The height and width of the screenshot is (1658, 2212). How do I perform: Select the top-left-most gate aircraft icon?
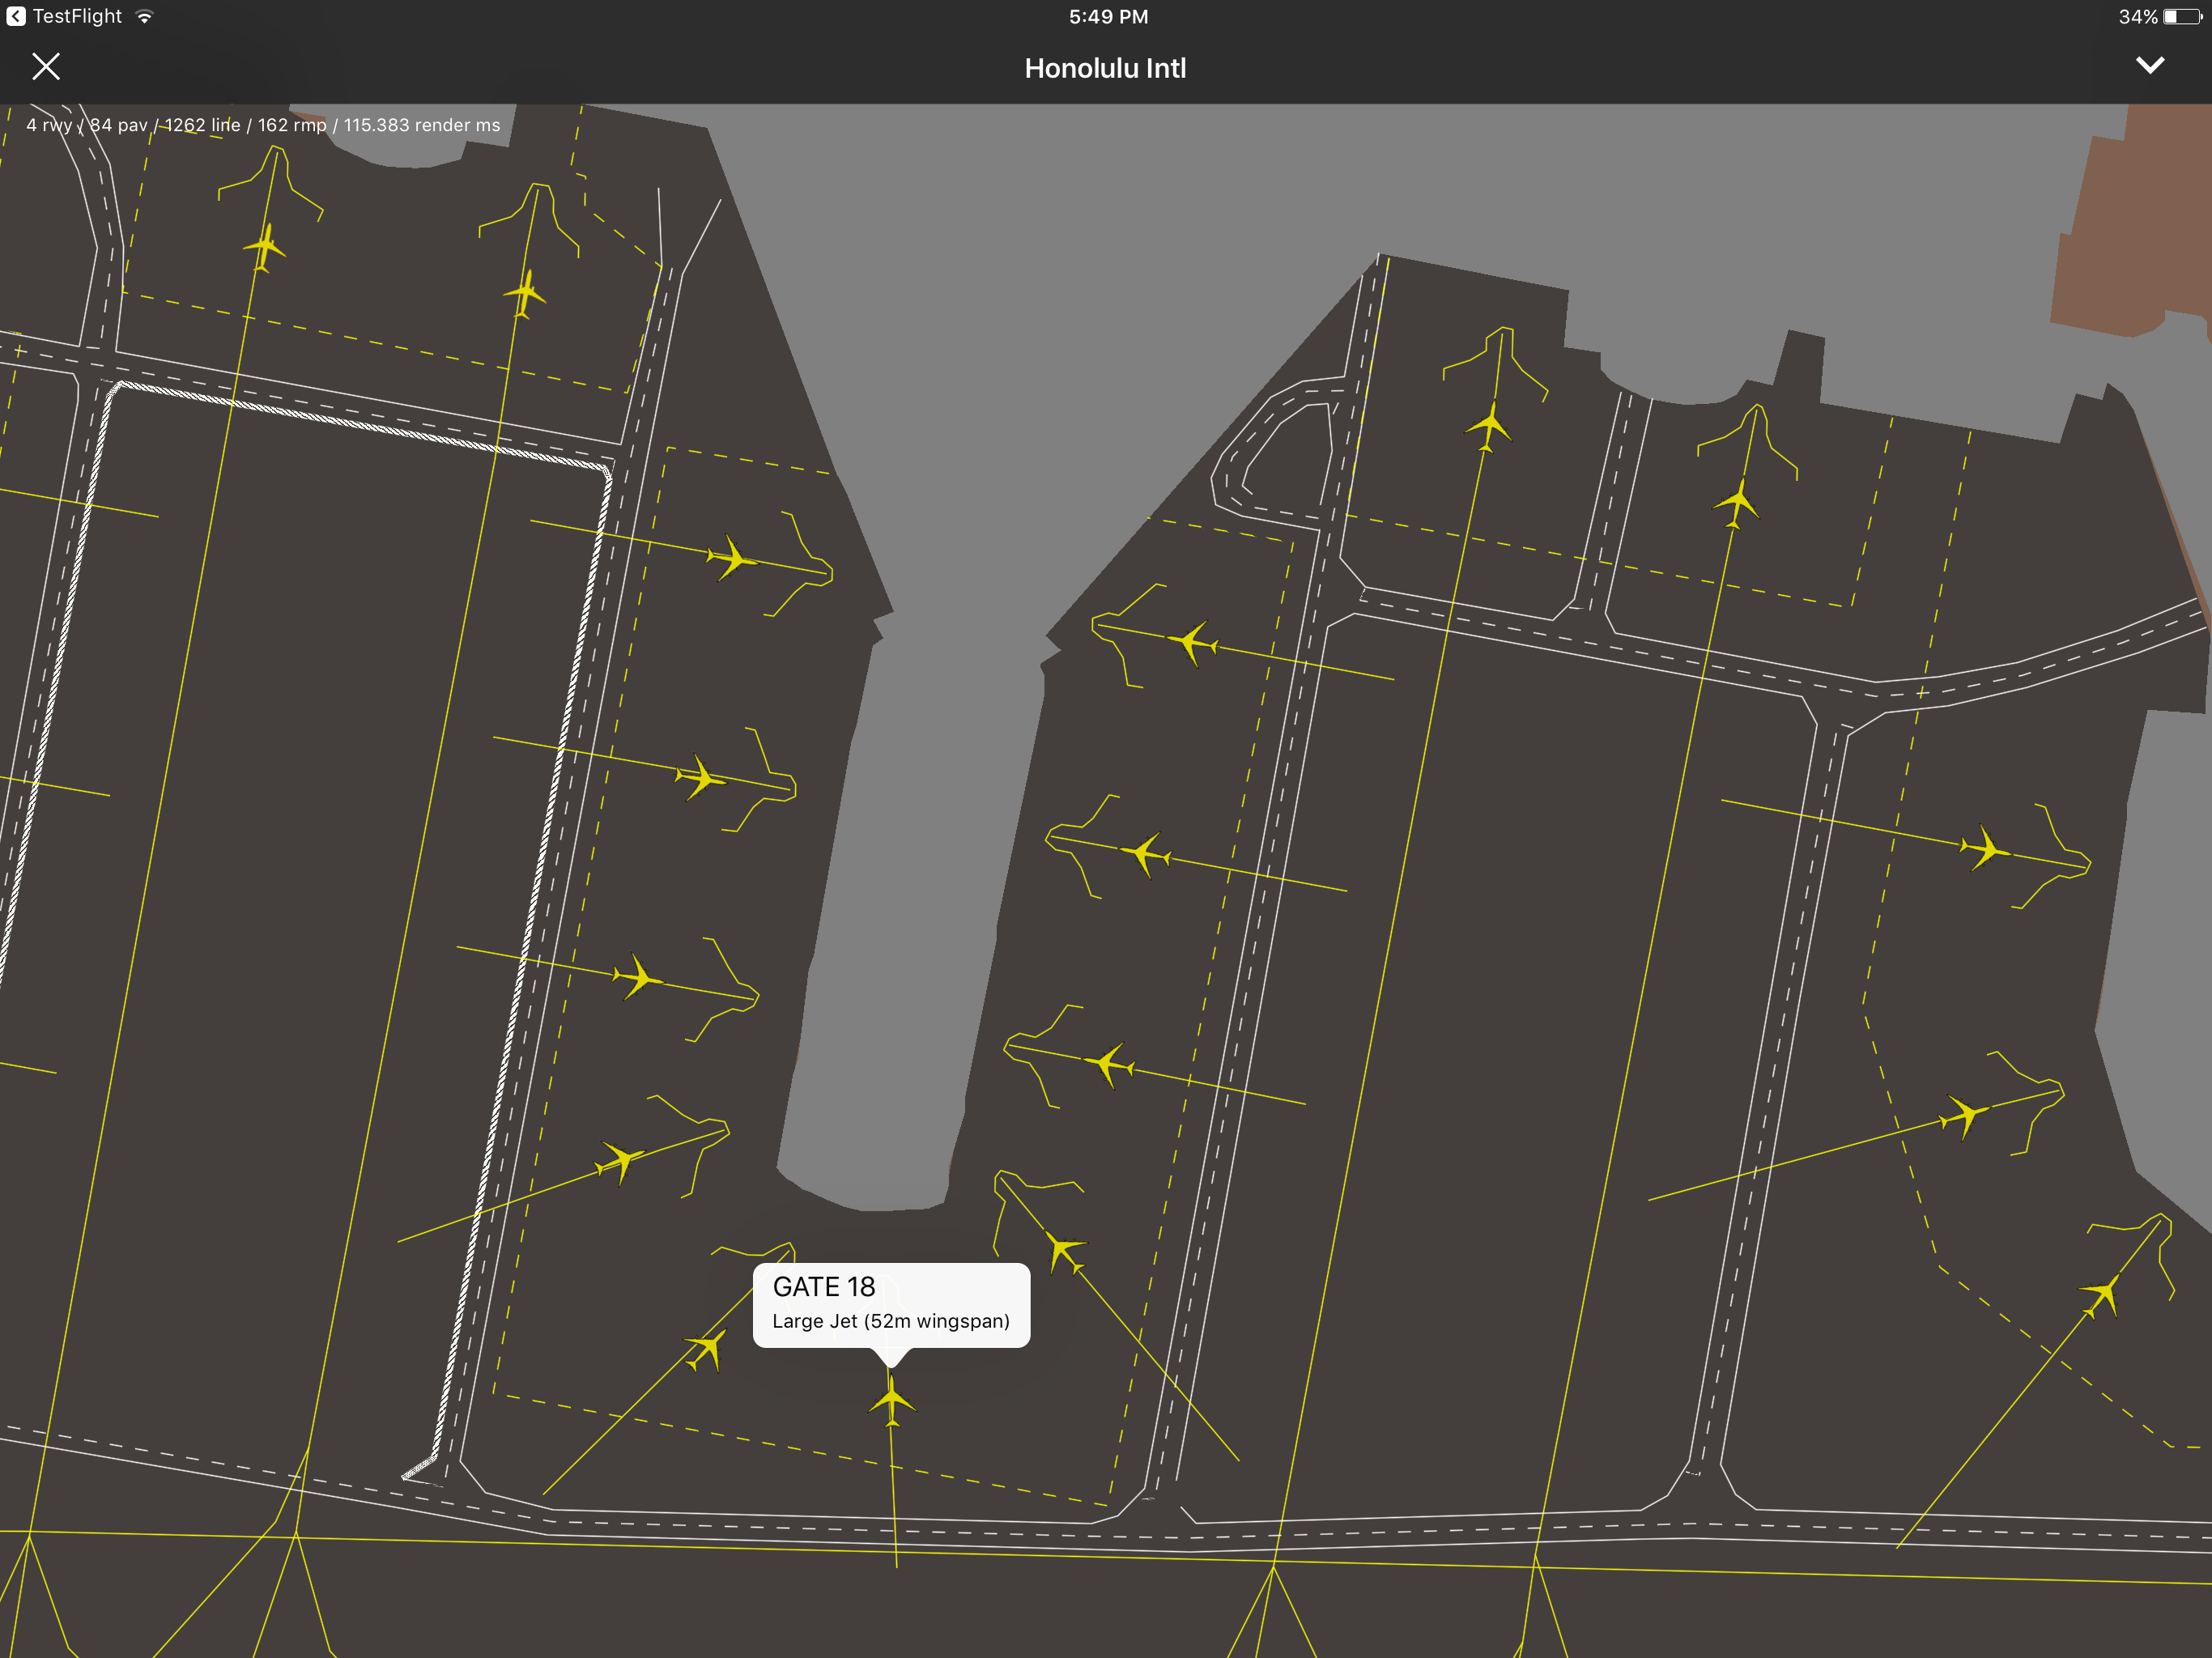click(x=264, y=247)
